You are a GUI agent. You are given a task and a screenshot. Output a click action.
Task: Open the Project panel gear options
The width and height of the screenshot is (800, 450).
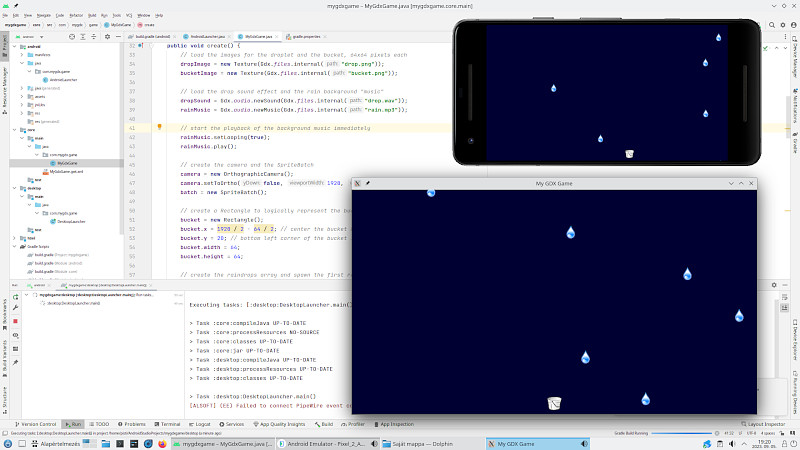pyautogui.click(x=107, y=37)
